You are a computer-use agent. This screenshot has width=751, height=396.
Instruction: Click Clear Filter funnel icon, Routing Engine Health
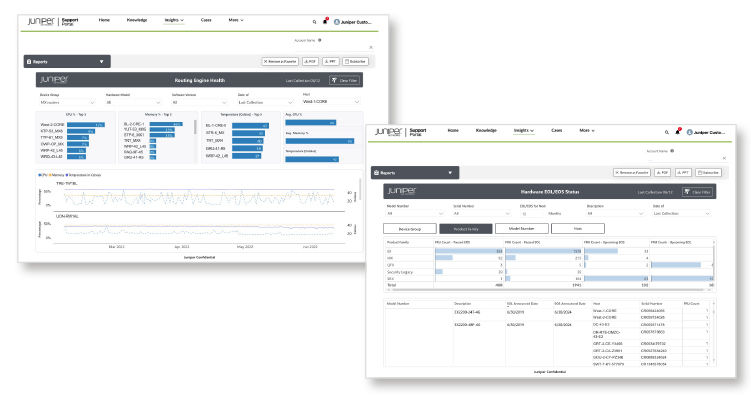pos(334,80)
